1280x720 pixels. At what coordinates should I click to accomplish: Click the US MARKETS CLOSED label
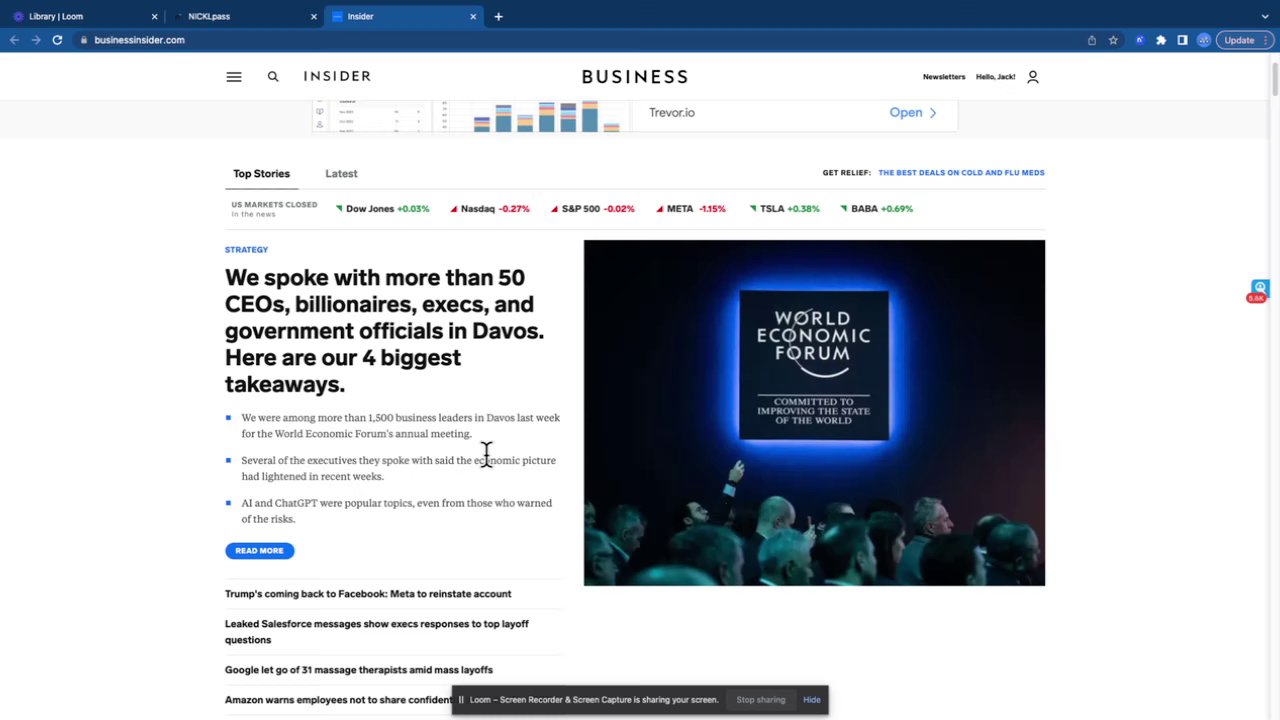point(274,205)
